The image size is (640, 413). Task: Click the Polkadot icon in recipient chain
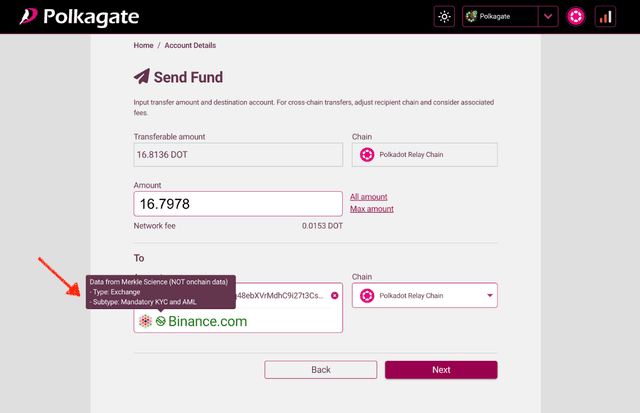(367, 296)
